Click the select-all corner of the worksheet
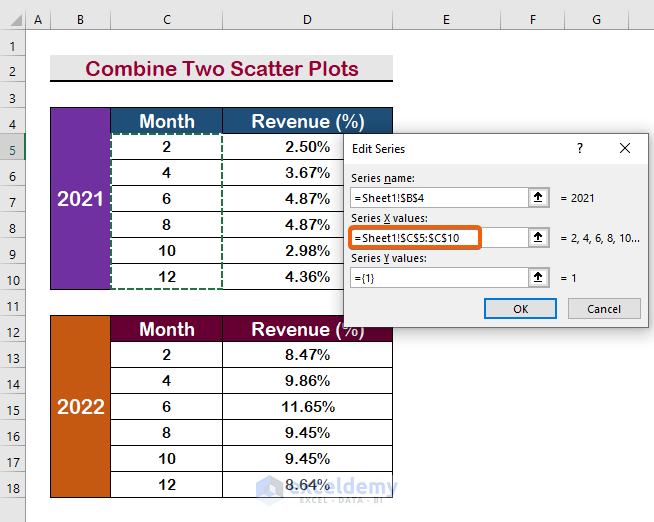This screenshot has width=654, height=522. click(12, 19)
